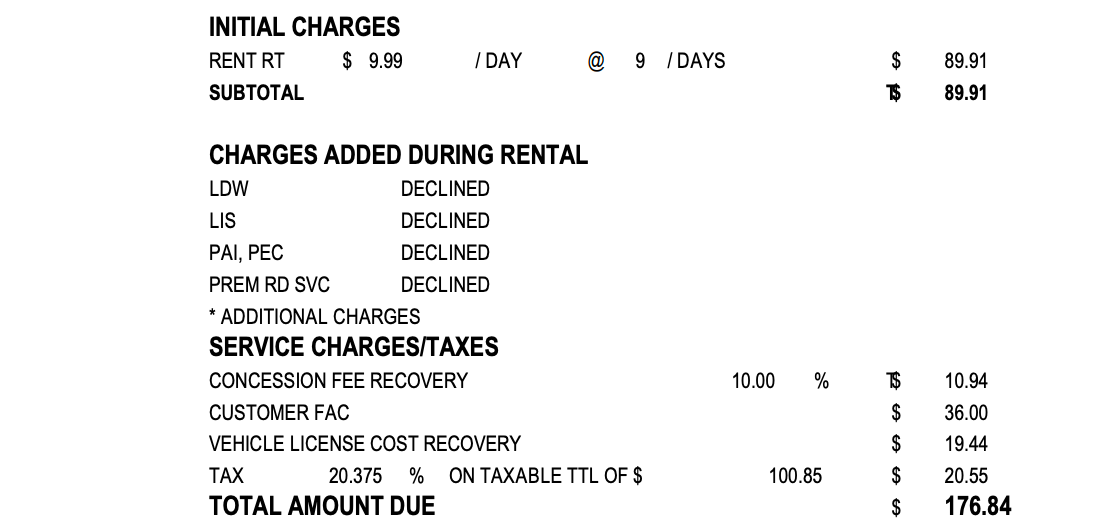The image size is (1114, 528).
Task: Select the RENT RT label
Action: [x=246, y=61]
